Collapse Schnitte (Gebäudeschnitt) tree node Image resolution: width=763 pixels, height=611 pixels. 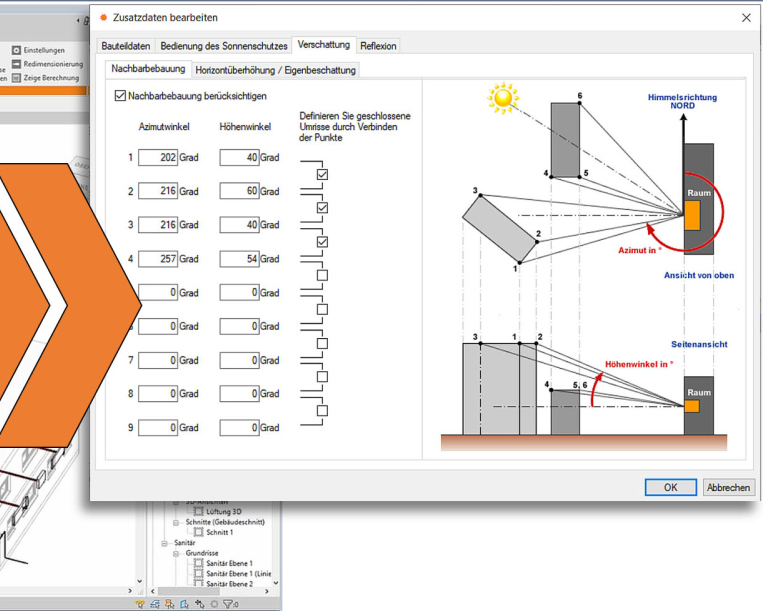(176, 522)
